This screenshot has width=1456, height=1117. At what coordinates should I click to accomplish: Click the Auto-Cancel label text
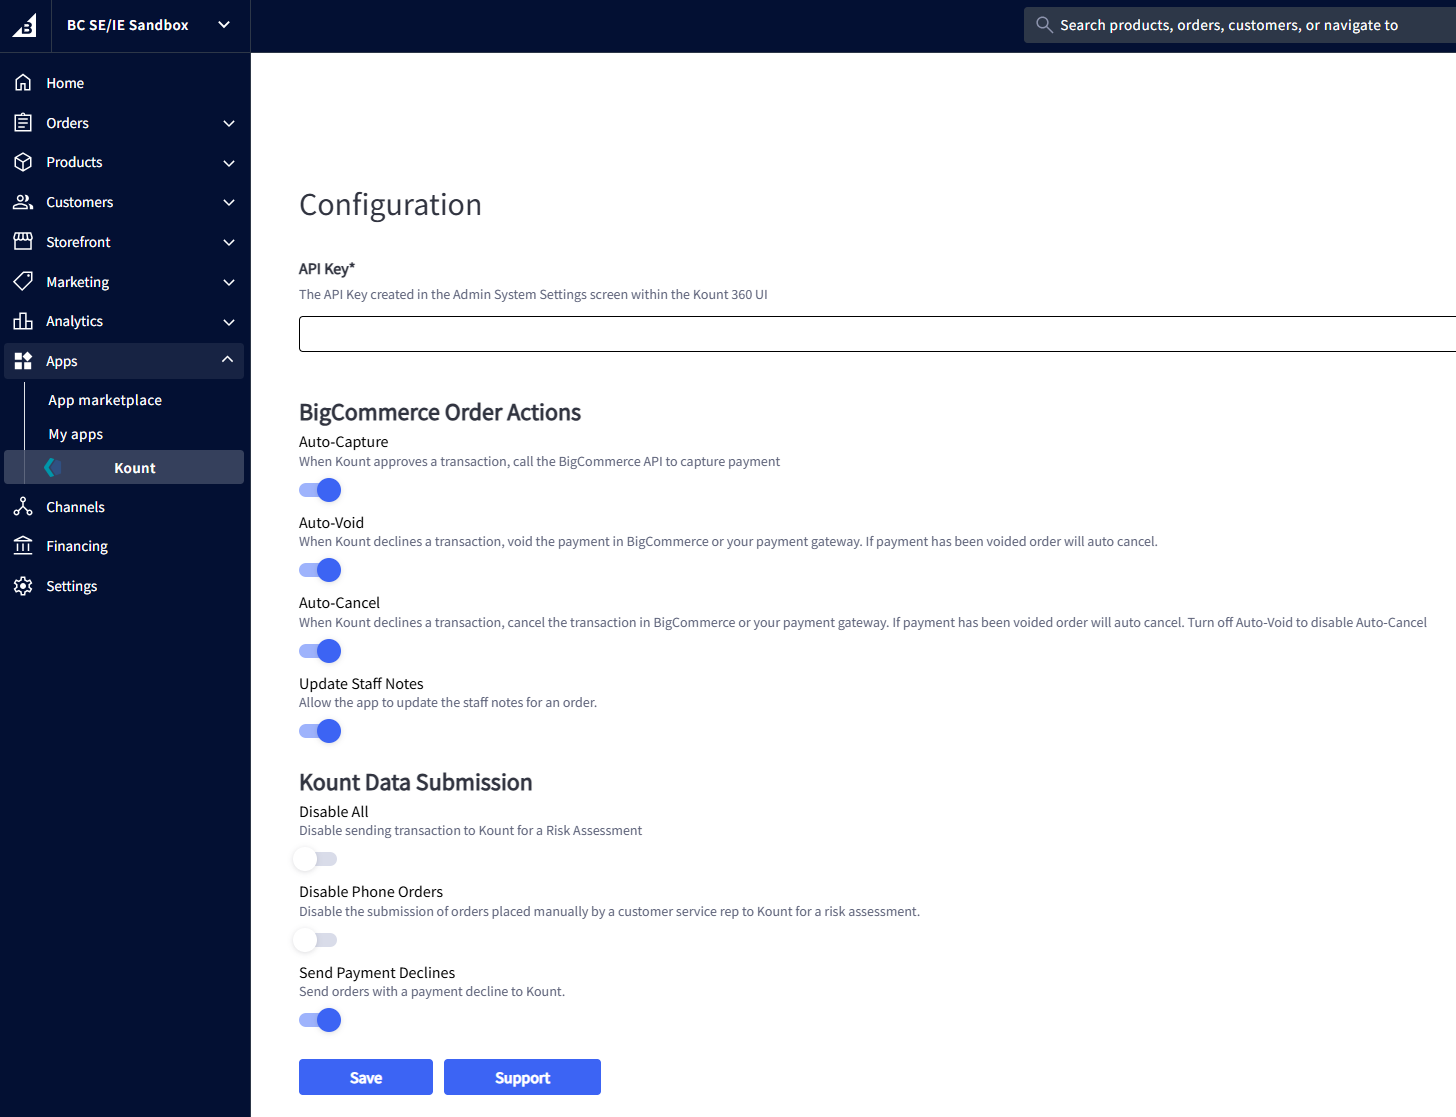coord(339,603)
